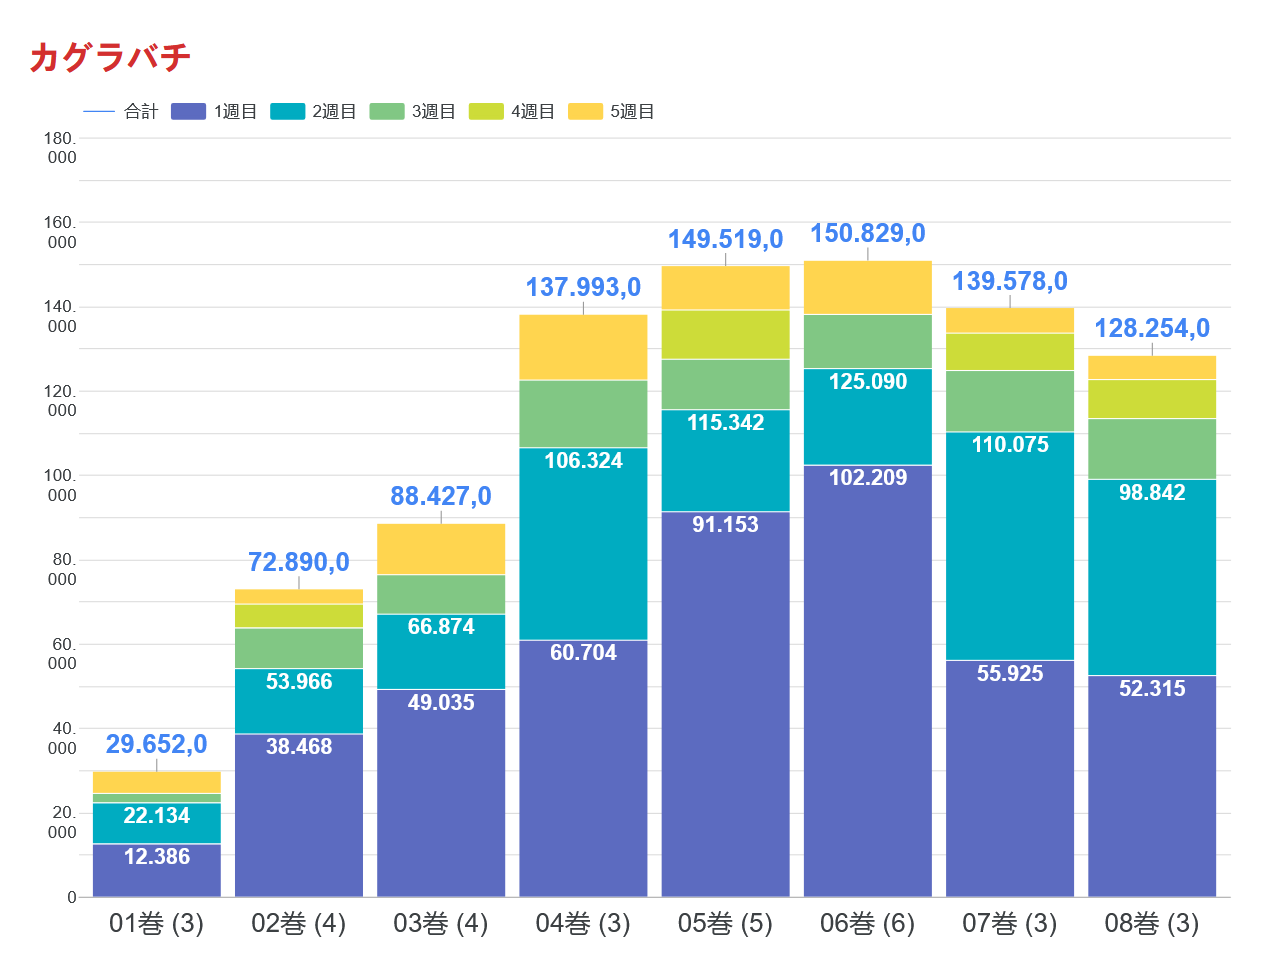Click the 52.315 bar value

1152,688
